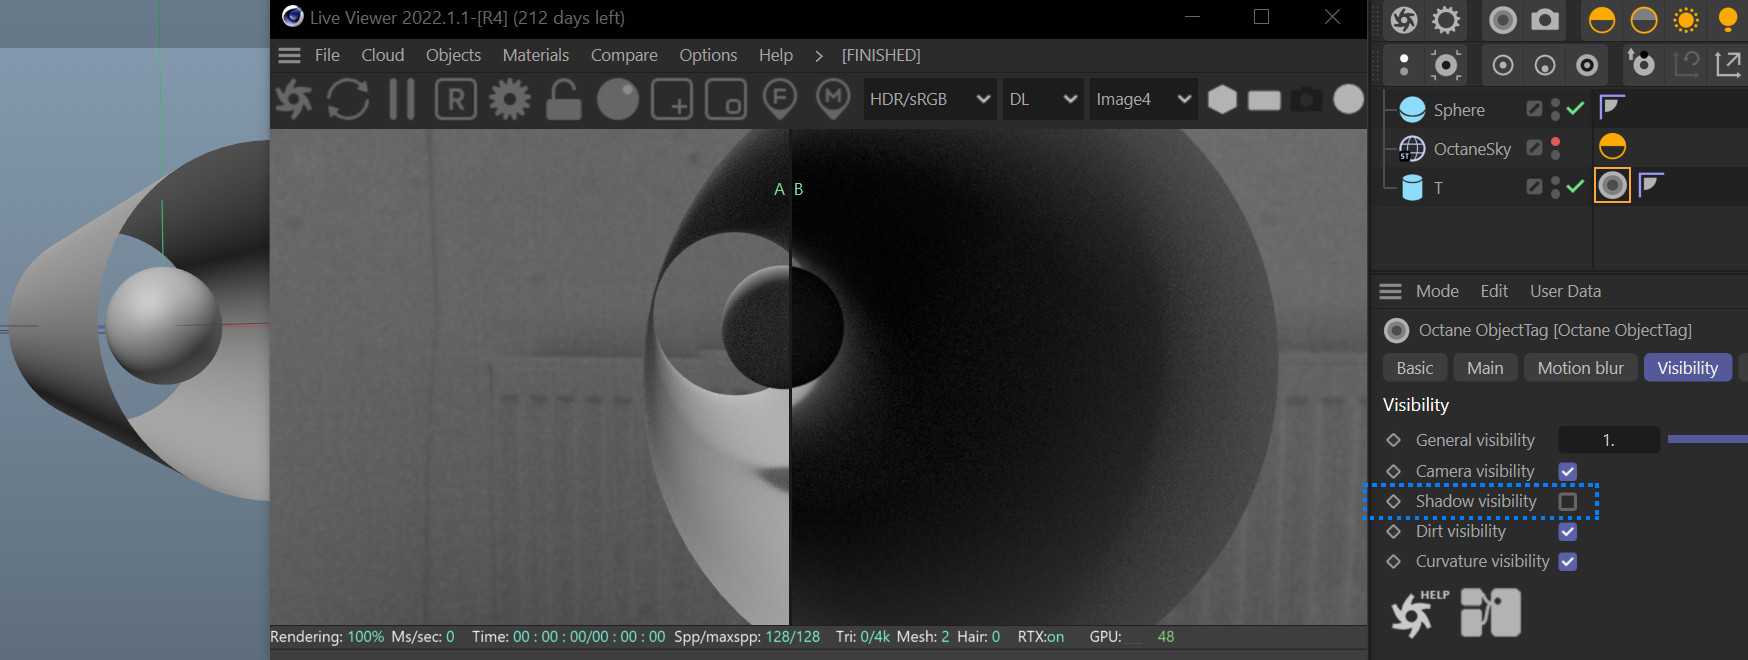The width and height of the screenshot is (1748, 660).
Task: Open the Materials menu in Live Viewer
Action: (535, 55)
